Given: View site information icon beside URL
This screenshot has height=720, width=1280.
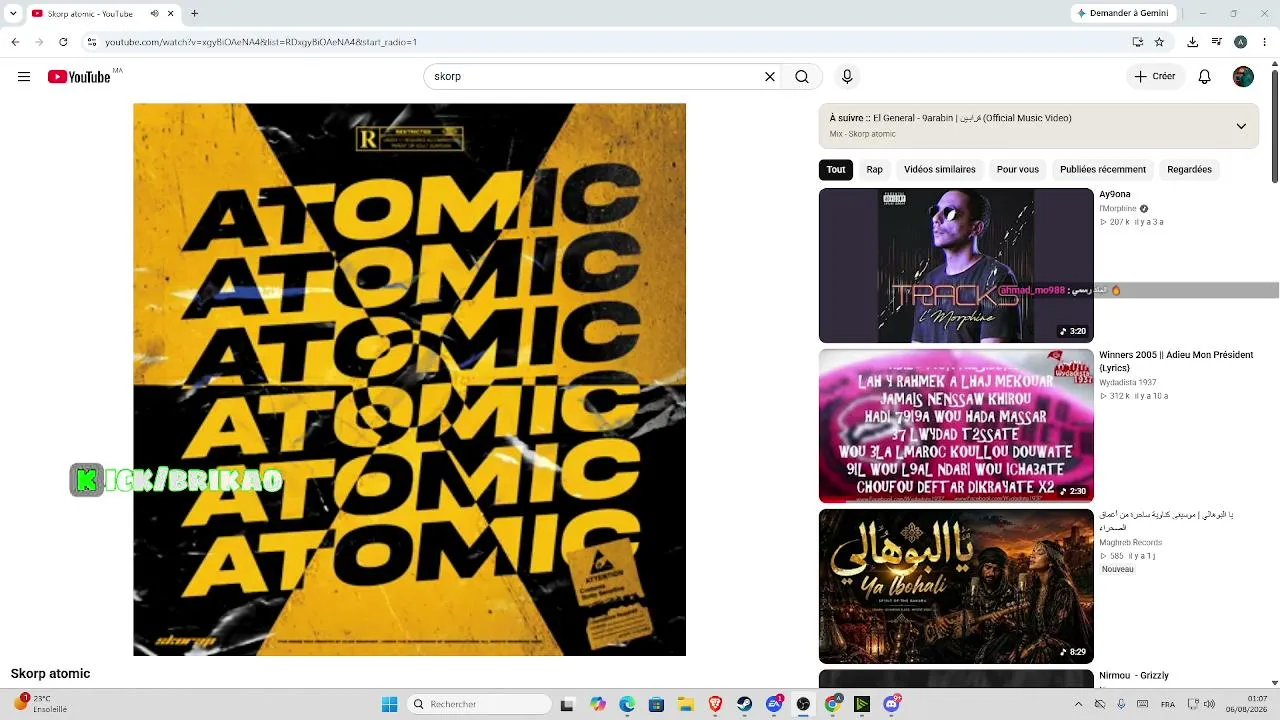Looking at the screenshot, I should [92, 42].
